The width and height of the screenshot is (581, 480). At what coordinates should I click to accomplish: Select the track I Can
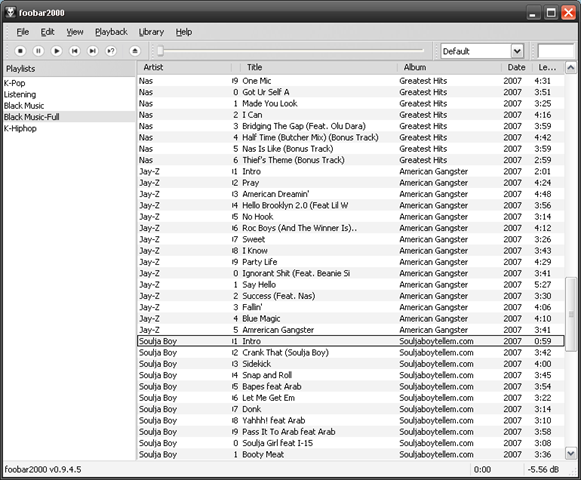[351, 115]
